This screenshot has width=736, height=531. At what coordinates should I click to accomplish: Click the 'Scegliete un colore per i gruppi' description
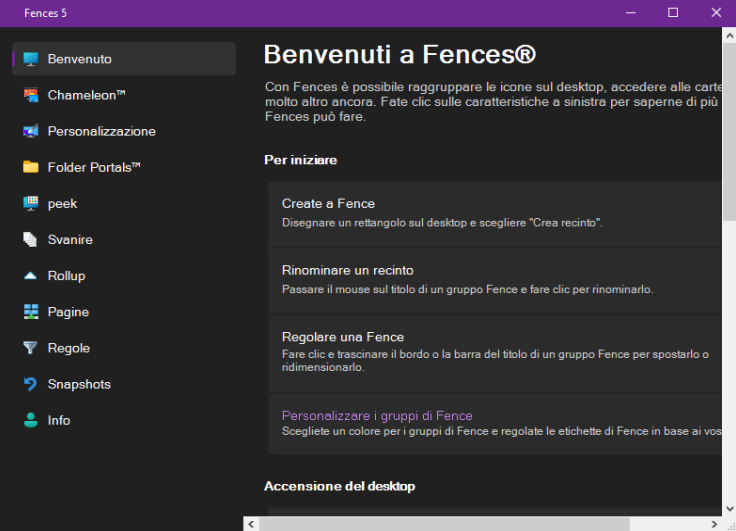[502, 431]
